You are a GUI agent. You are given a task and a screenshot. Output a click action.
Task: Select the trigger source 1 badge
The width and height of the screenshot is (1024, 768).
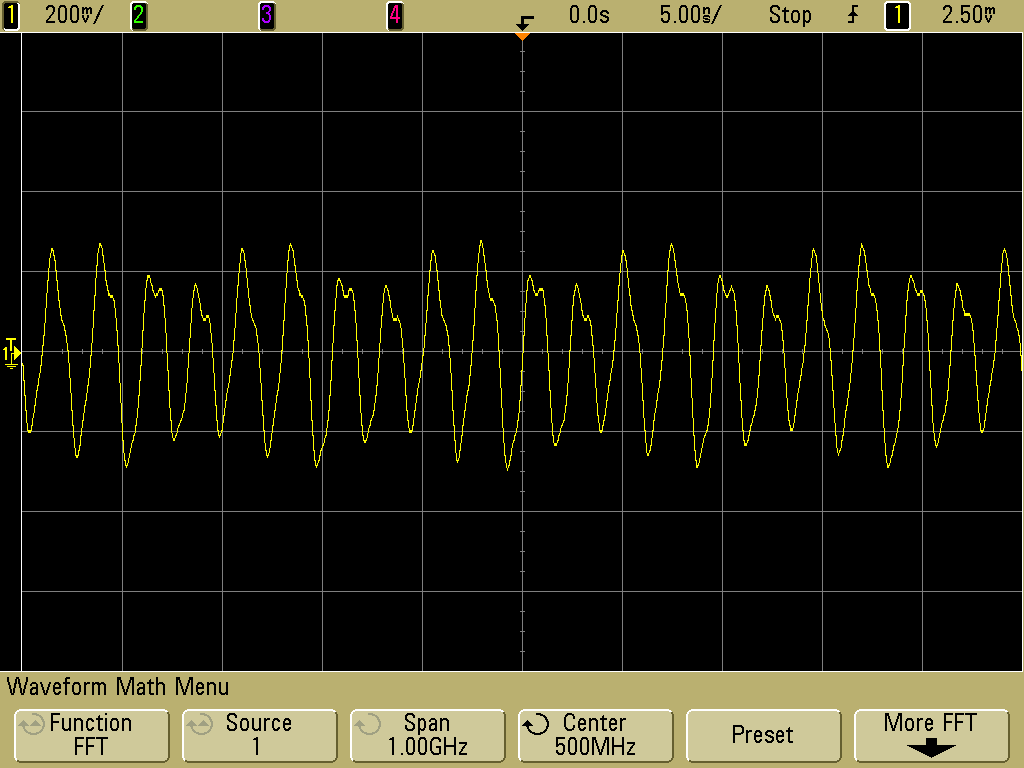897,15
